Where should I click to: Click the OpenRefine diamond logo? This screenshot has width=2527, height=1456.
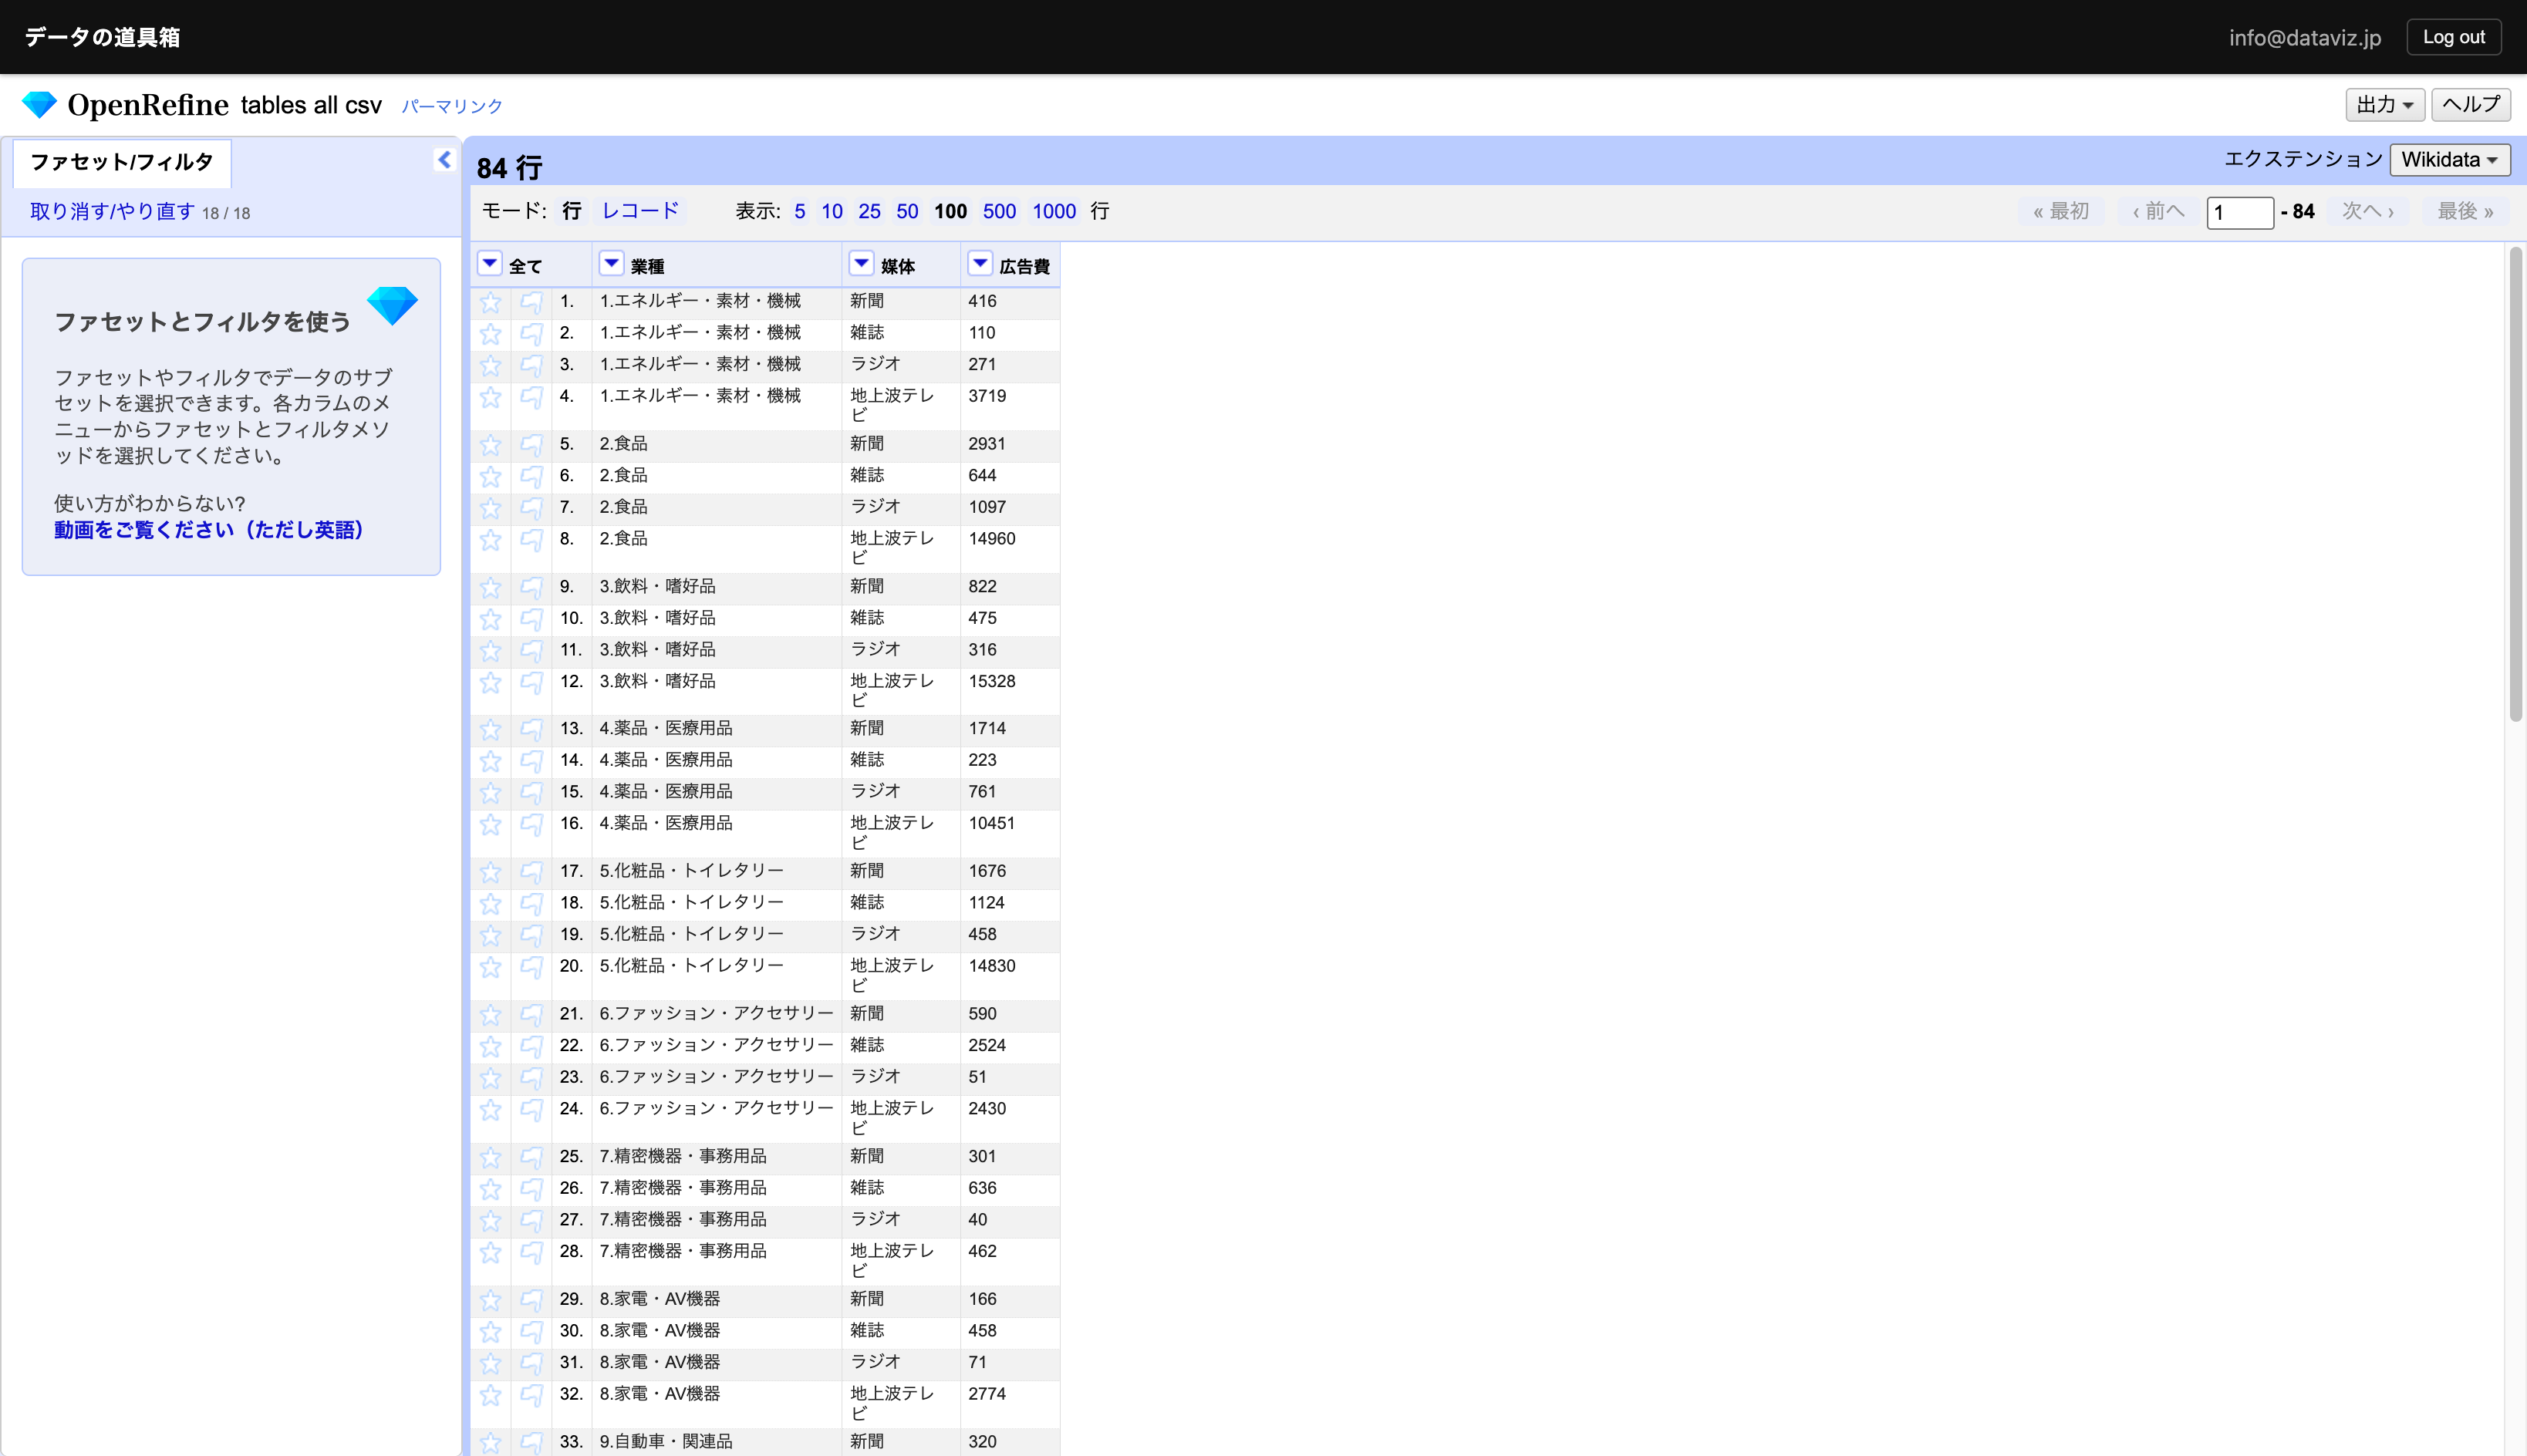[39, 104]
